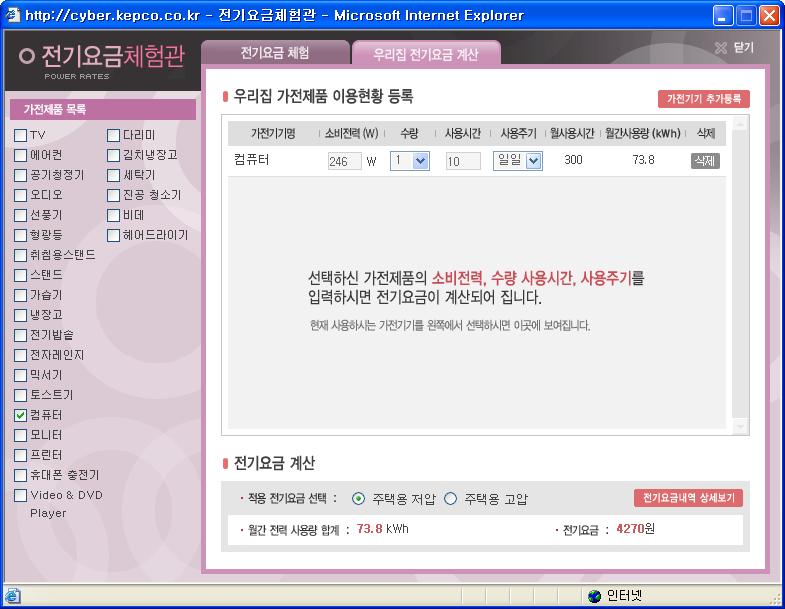
Task: Select the 선풍기 checkbox
Action: 21,215
